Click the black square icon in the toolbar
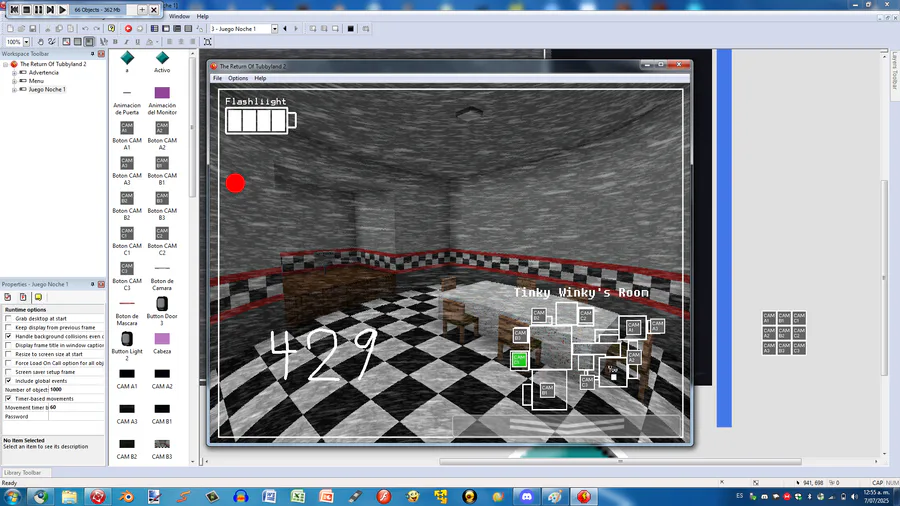900x506 pixels. pos(351,29)
